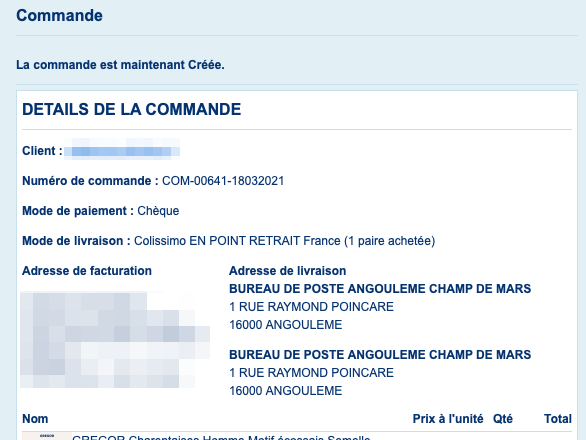Viewport: 586px width, 440px height.
Task: Select the order number COM-00641-18032021
Action: click(x=223, y=181)
